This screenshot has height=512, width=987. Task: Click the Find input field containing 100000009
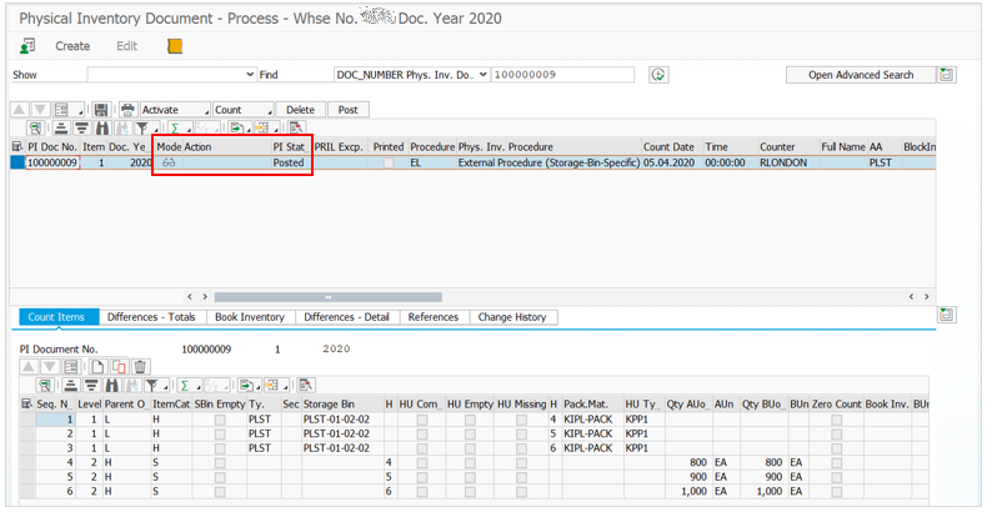point(562,74)
